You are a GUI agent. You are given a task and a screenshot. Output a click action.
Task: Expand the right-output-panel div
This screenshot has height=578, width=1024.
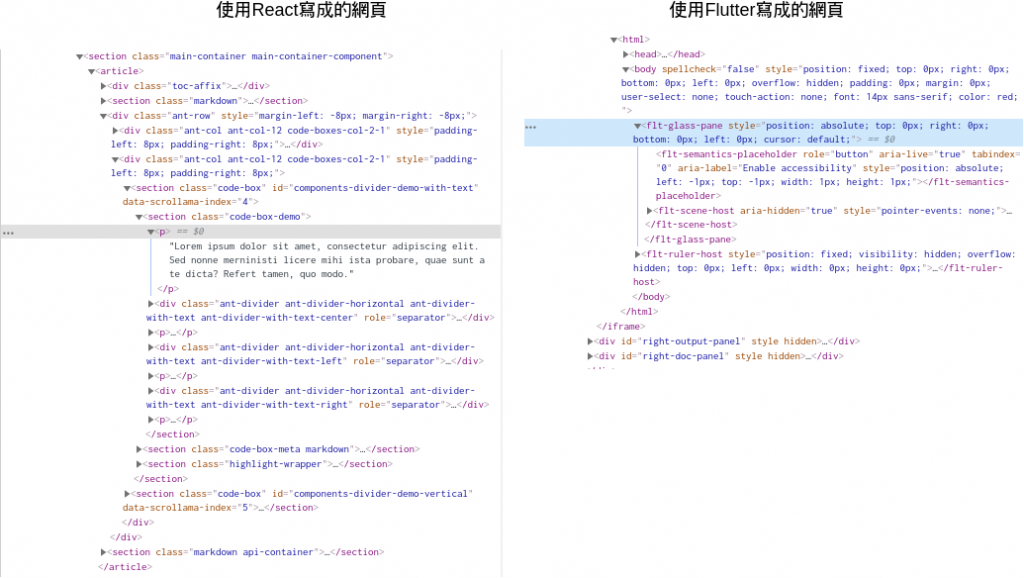pyautogui.click(x=590, y=342)
